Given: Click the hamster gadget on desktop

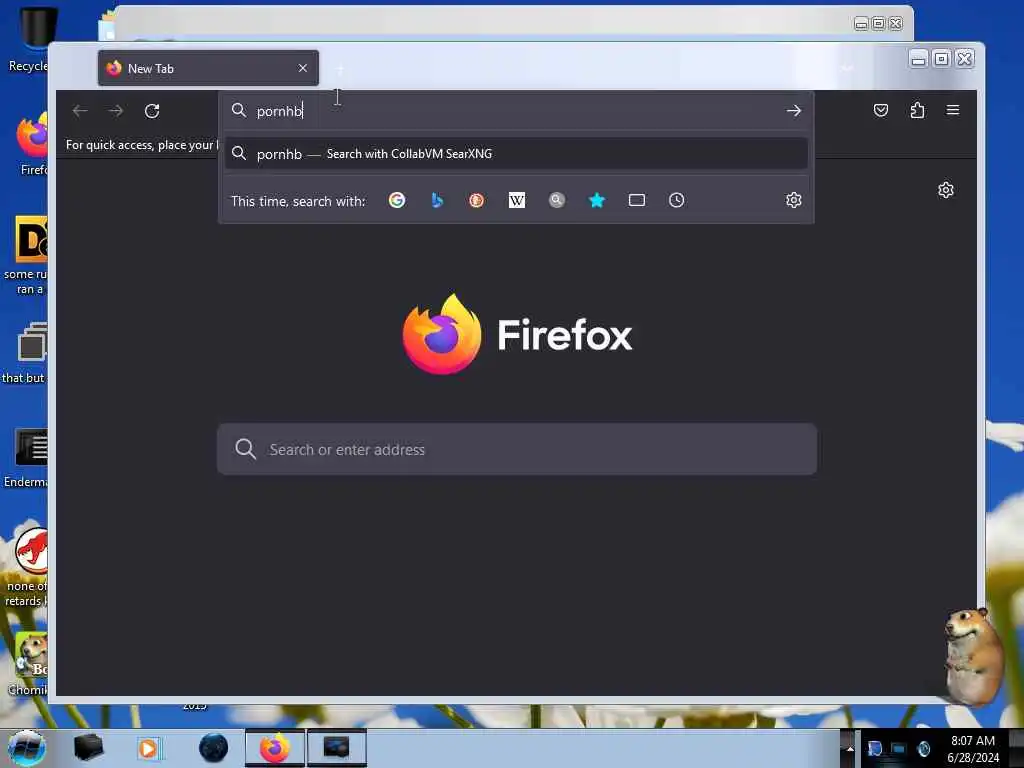Looking at the screenshot, I should 974,656.
